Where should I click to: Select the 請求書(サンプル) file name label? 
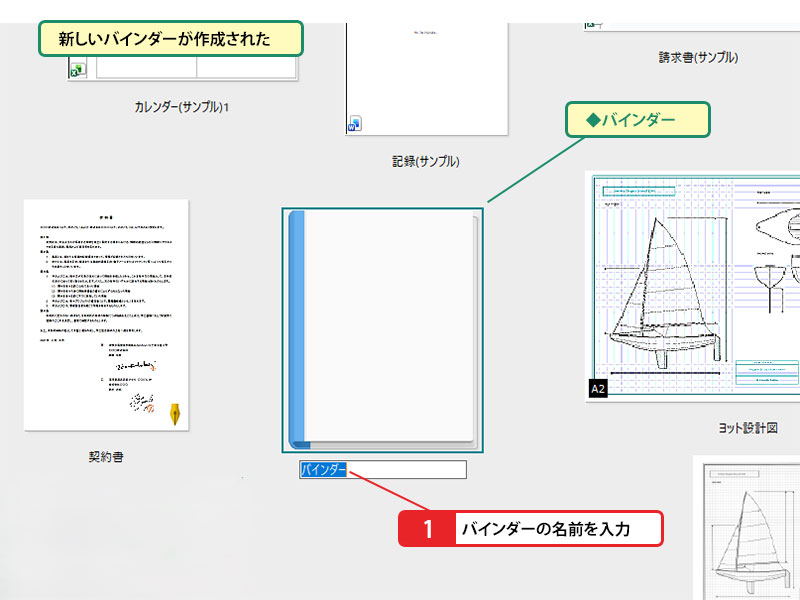click(698, 57)
